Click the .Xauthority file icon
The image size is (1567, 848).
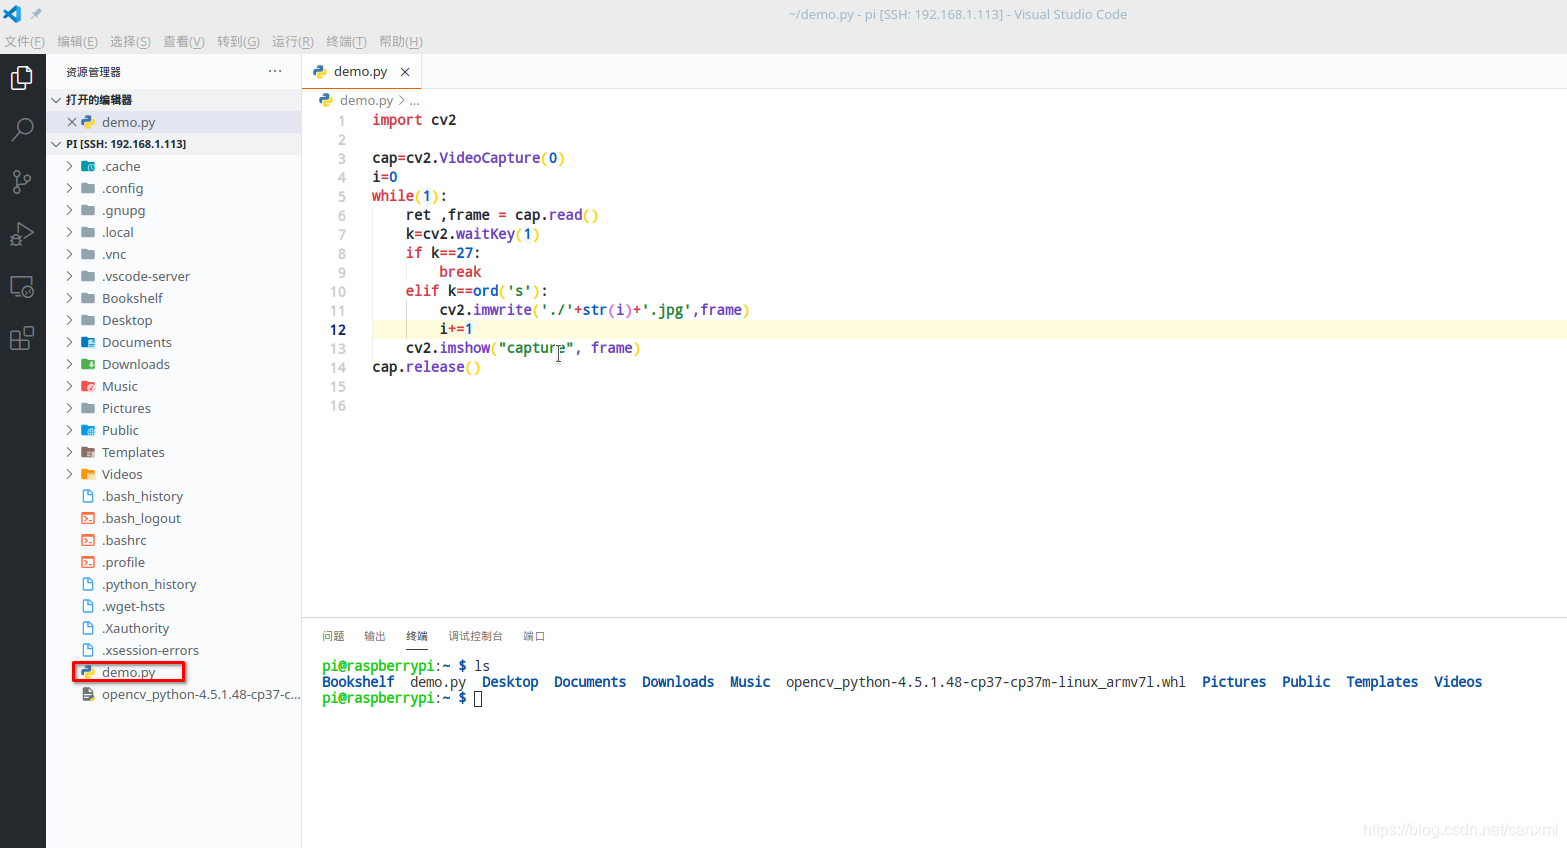(x=88, y=628)
